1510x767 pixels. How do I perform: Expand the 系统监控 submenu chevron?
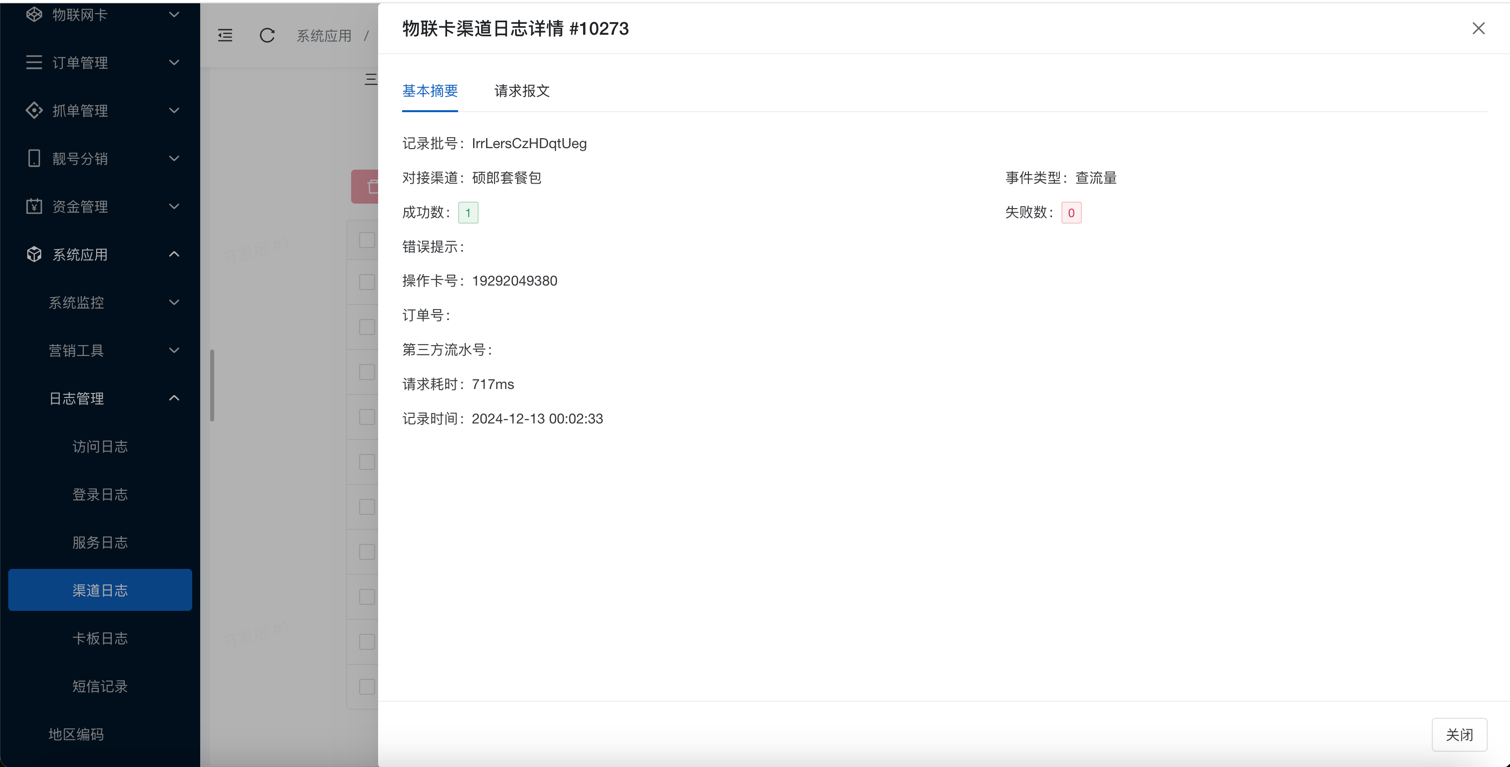tap(174, 302)
